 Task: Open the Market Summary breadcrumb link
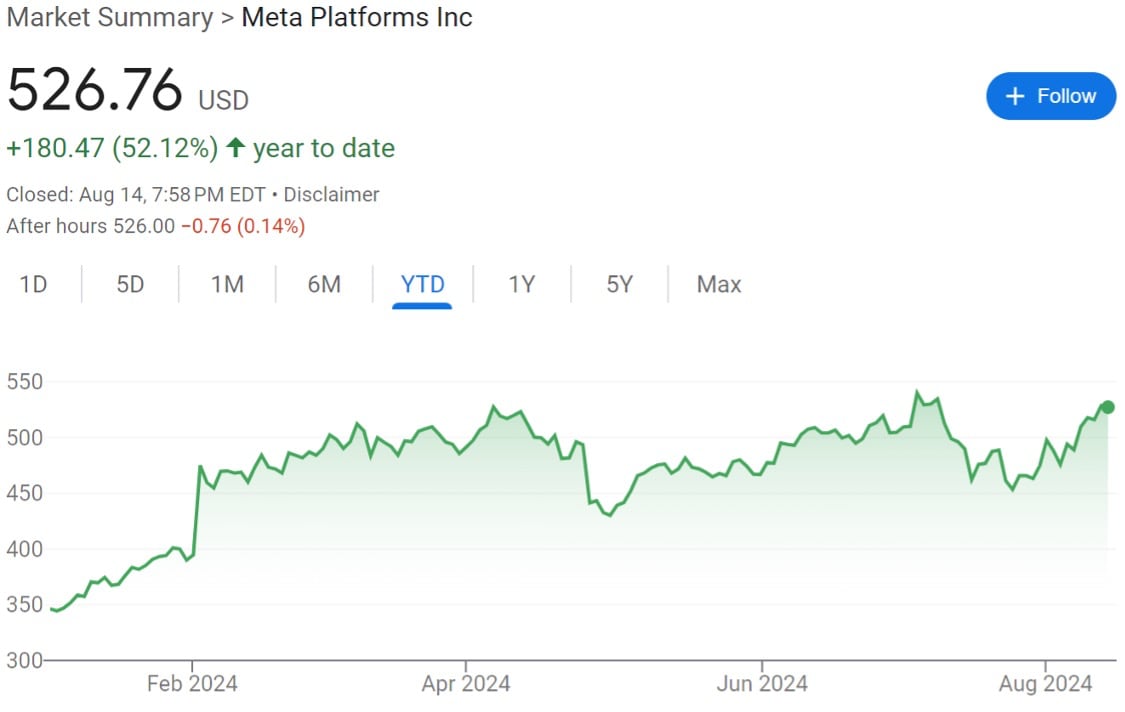point(110,18)
